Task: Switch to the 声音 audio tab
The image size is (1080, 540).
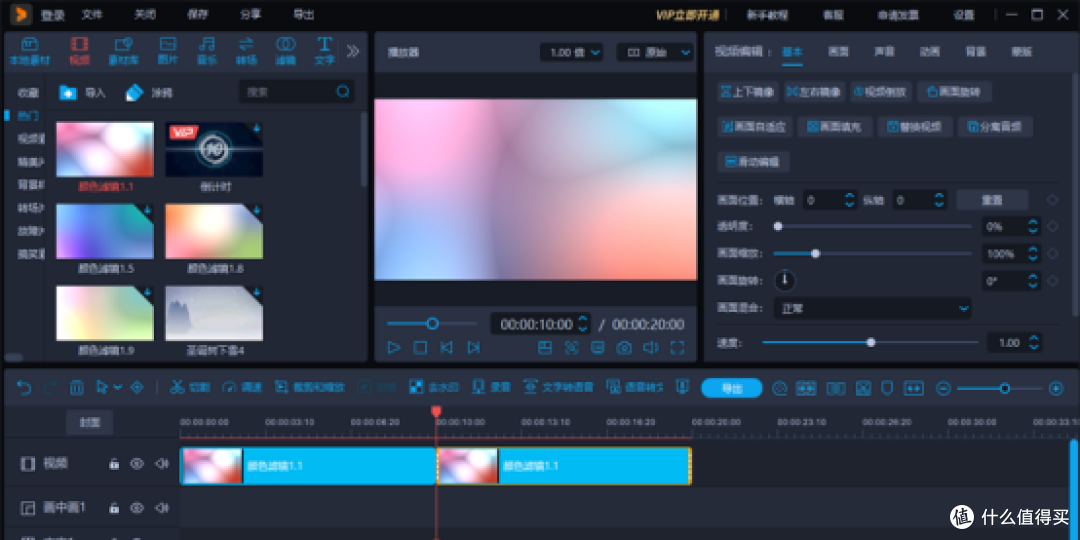Action: tap(884, 52)
